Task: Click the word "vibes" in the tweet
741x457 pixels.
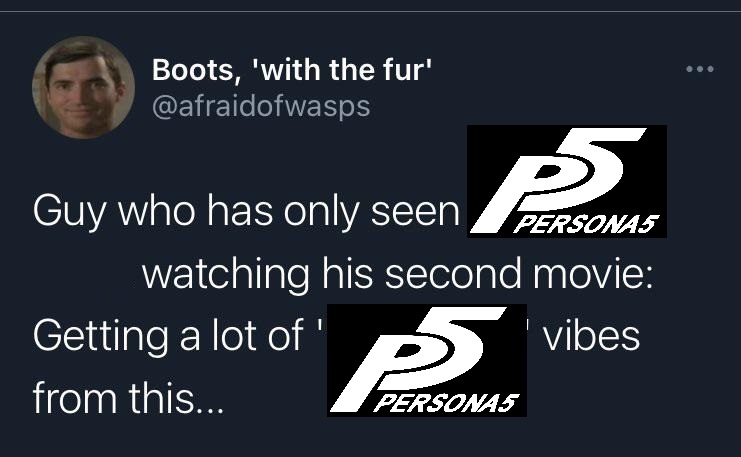Action: point(591,335)
